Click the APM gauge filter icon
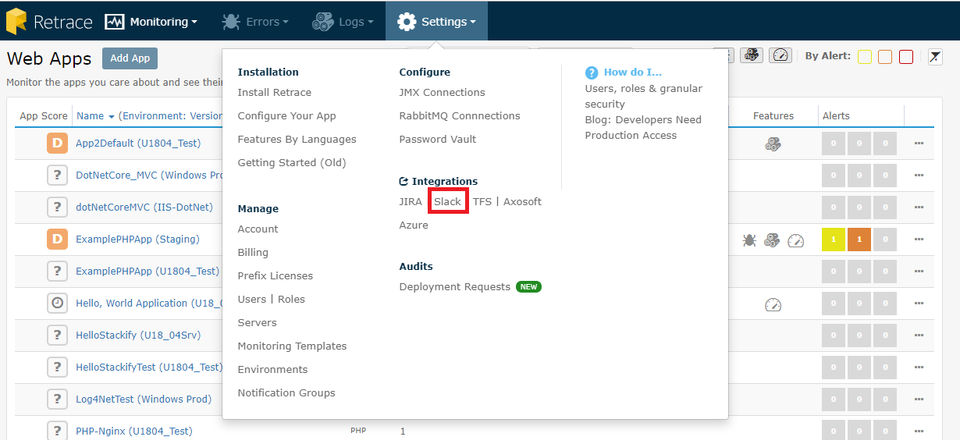The image size is (960, 440). coord(781,56)
